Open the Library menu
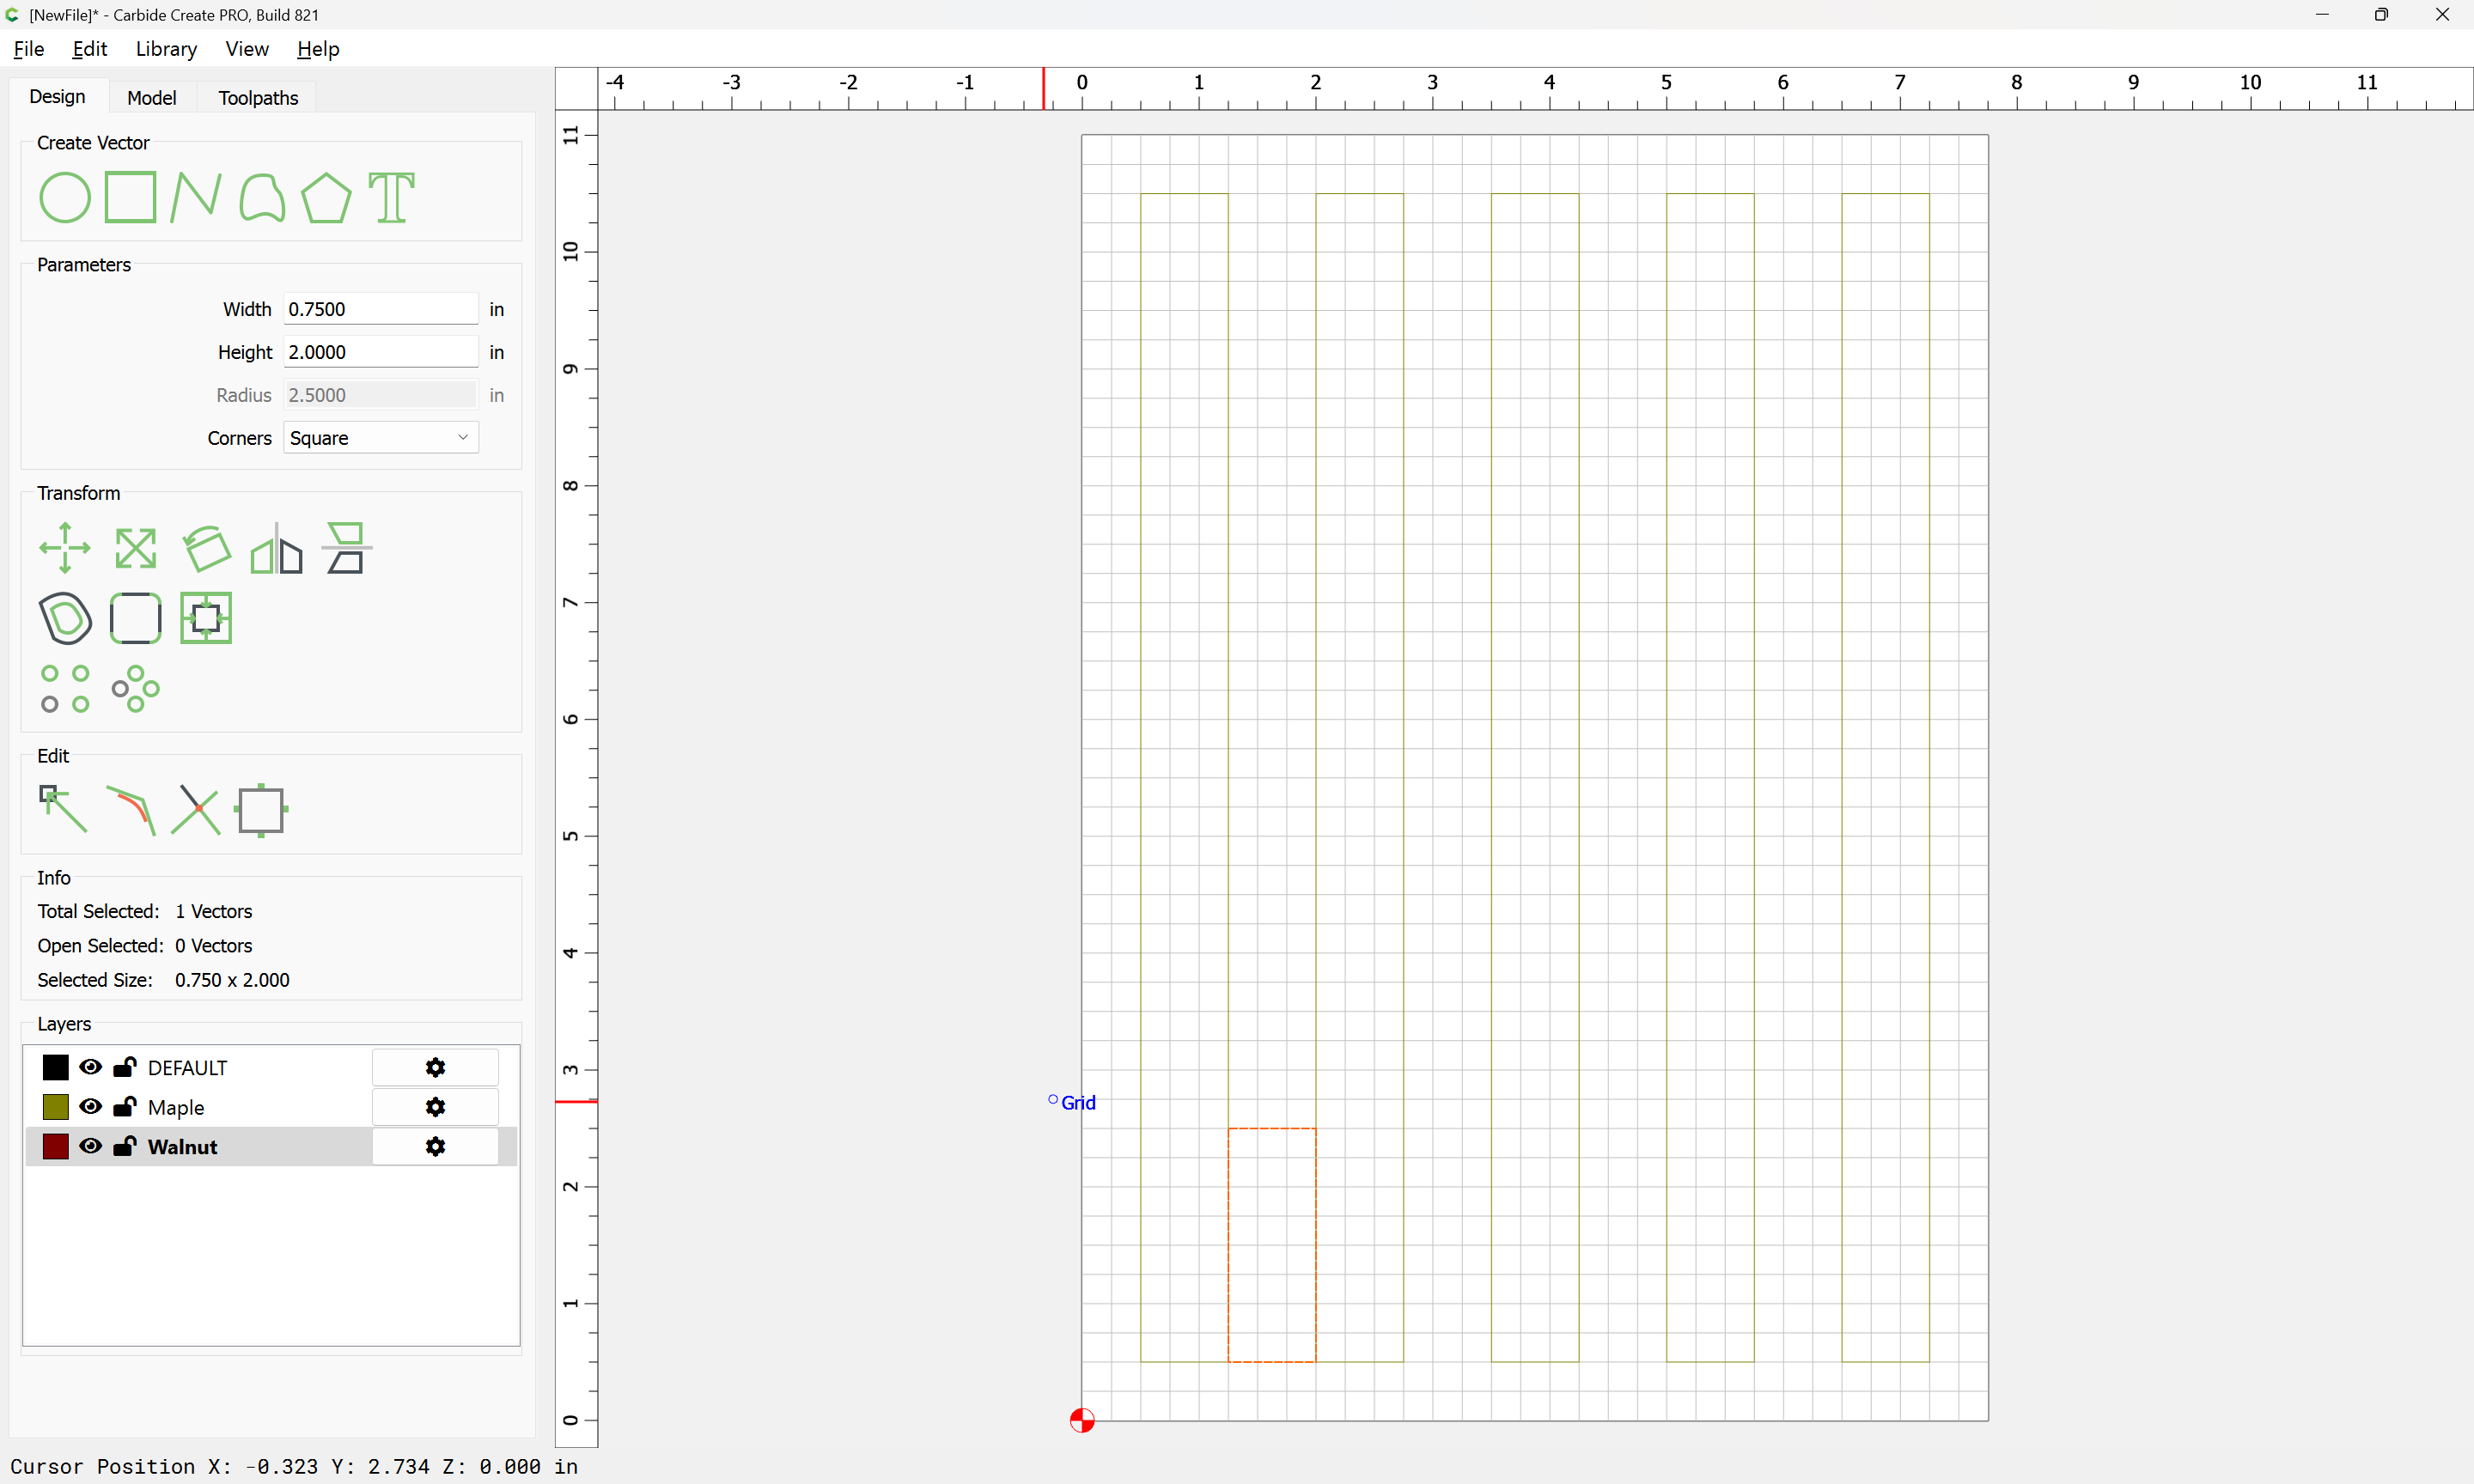The height and width of the screenshot is (1484, 2474). [166, 49]
